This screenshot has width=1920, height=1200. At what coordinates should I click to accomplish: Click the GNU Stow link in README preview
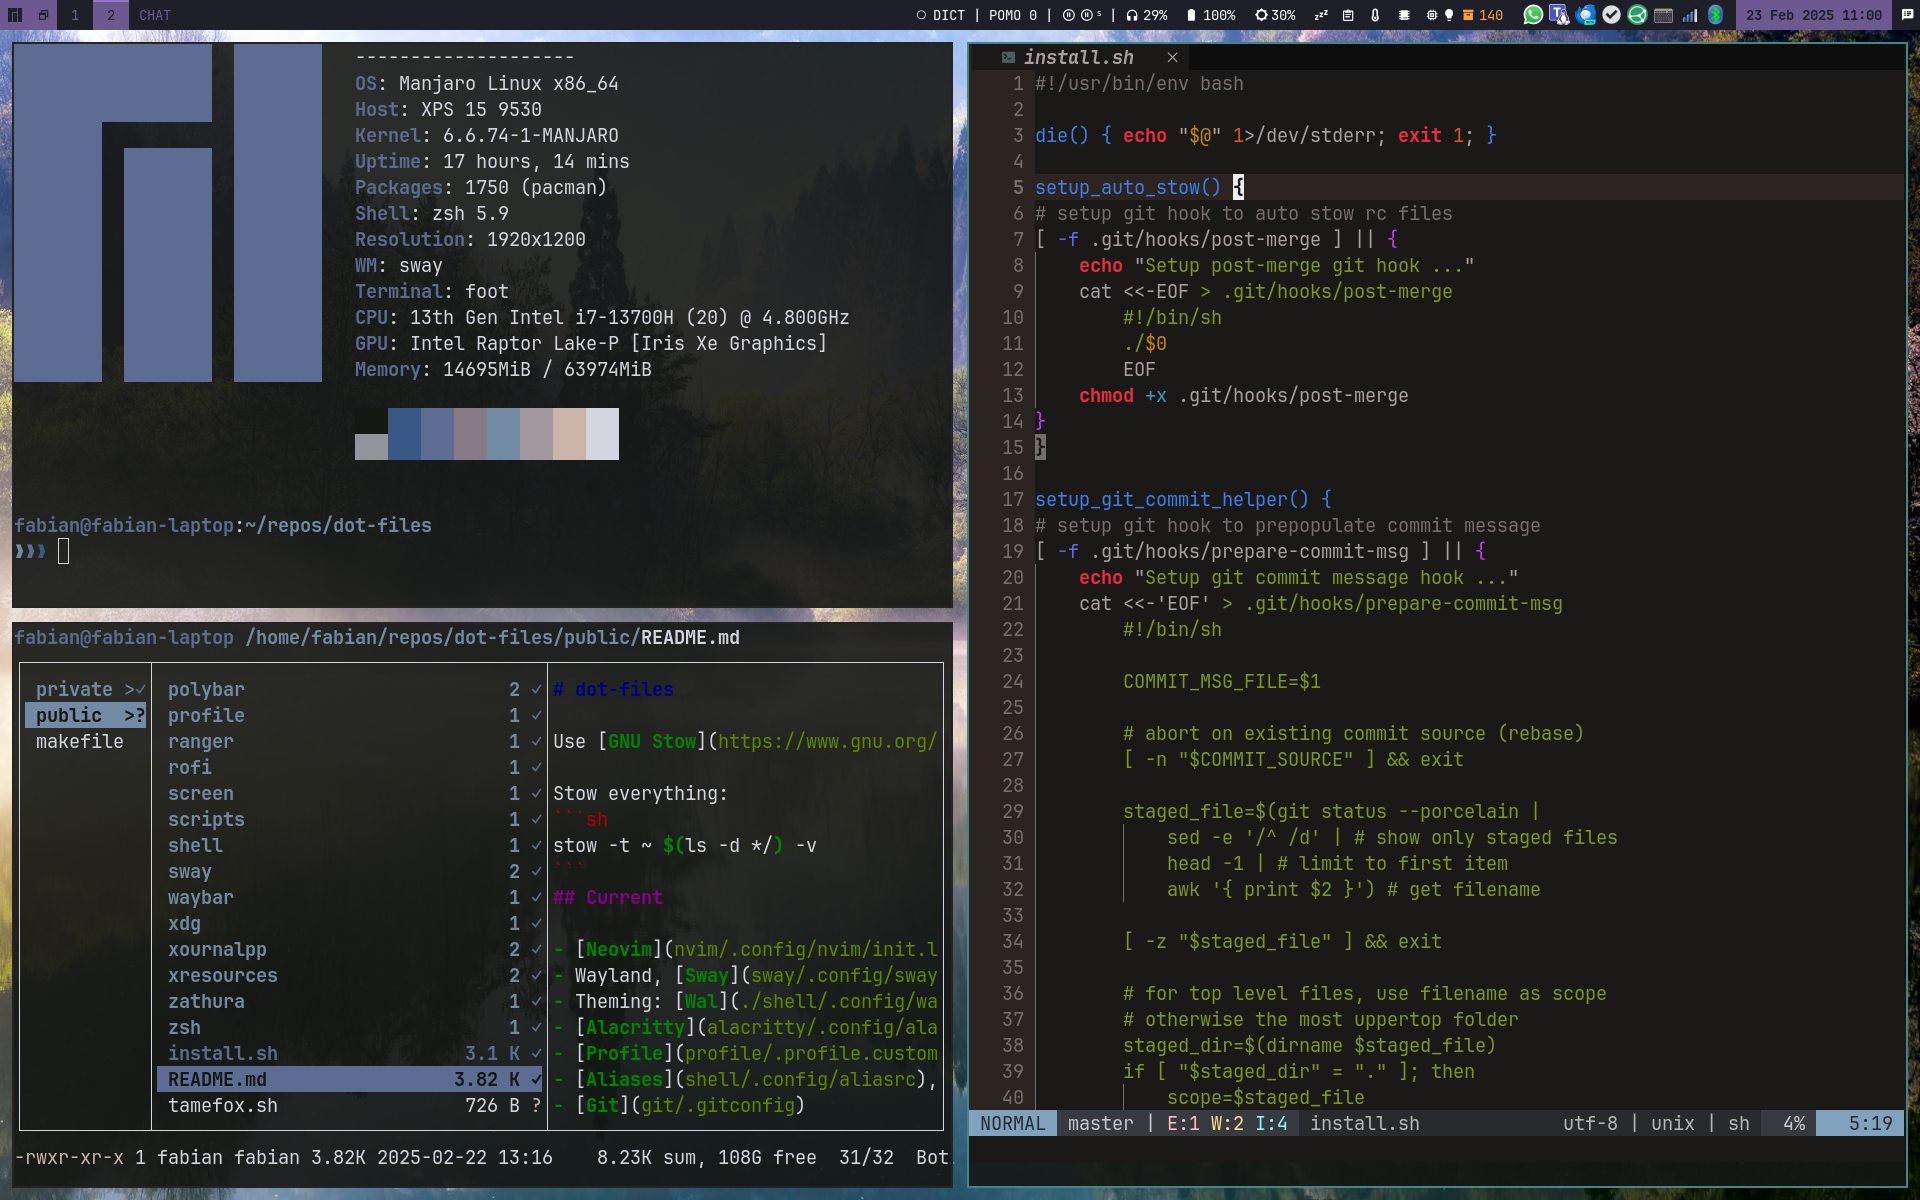pos(652,741)
